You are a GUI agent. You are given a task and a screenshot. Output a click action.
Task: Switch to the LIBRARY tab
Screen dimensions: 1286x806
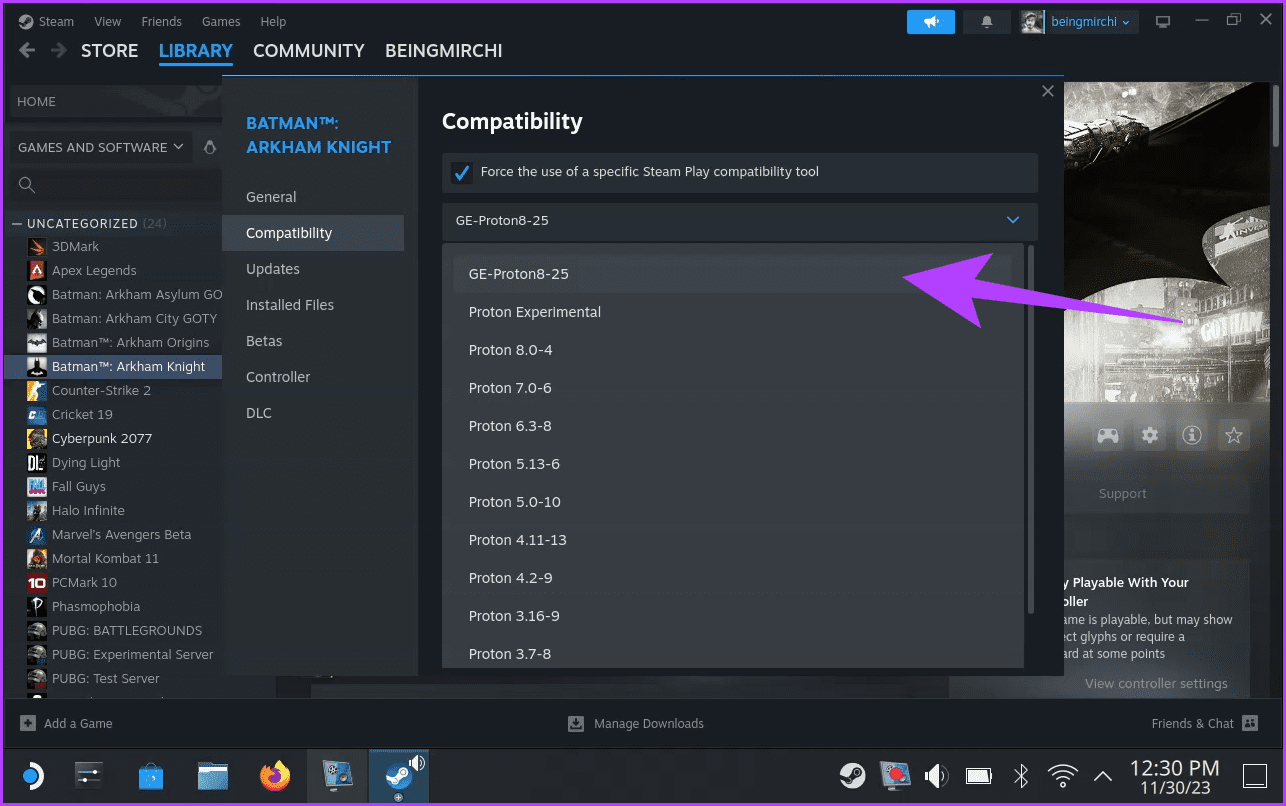[x=195, y=50]
